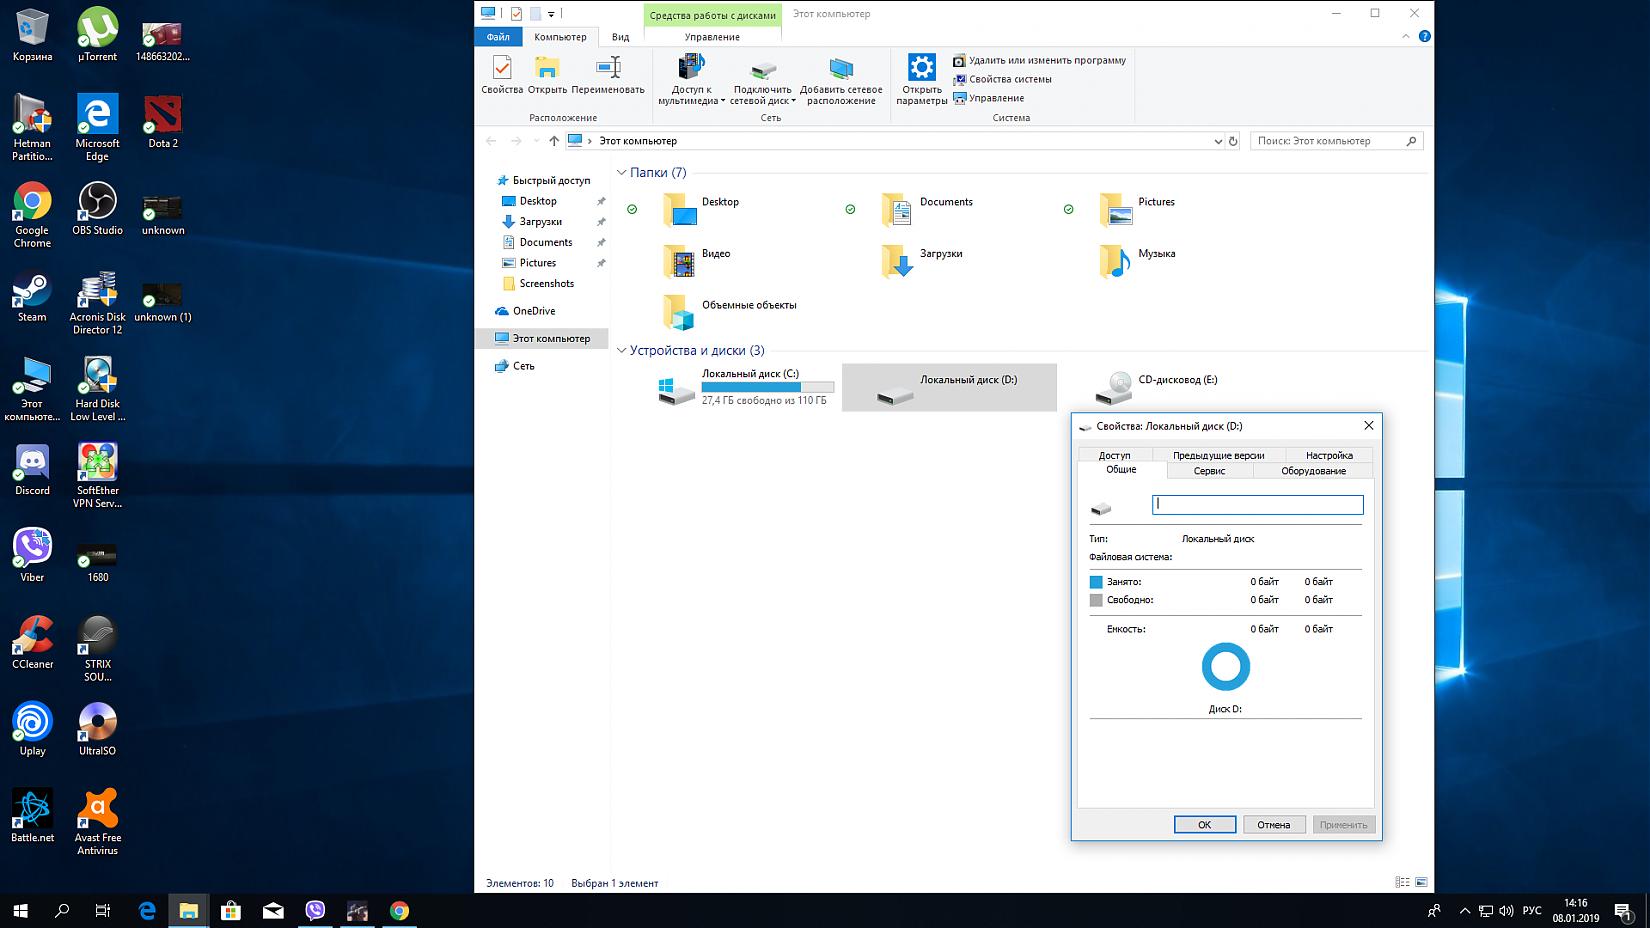Switch to the Вид ribbon tab
The height and width of the screenshot is (928, 1650).
[620, 37]
